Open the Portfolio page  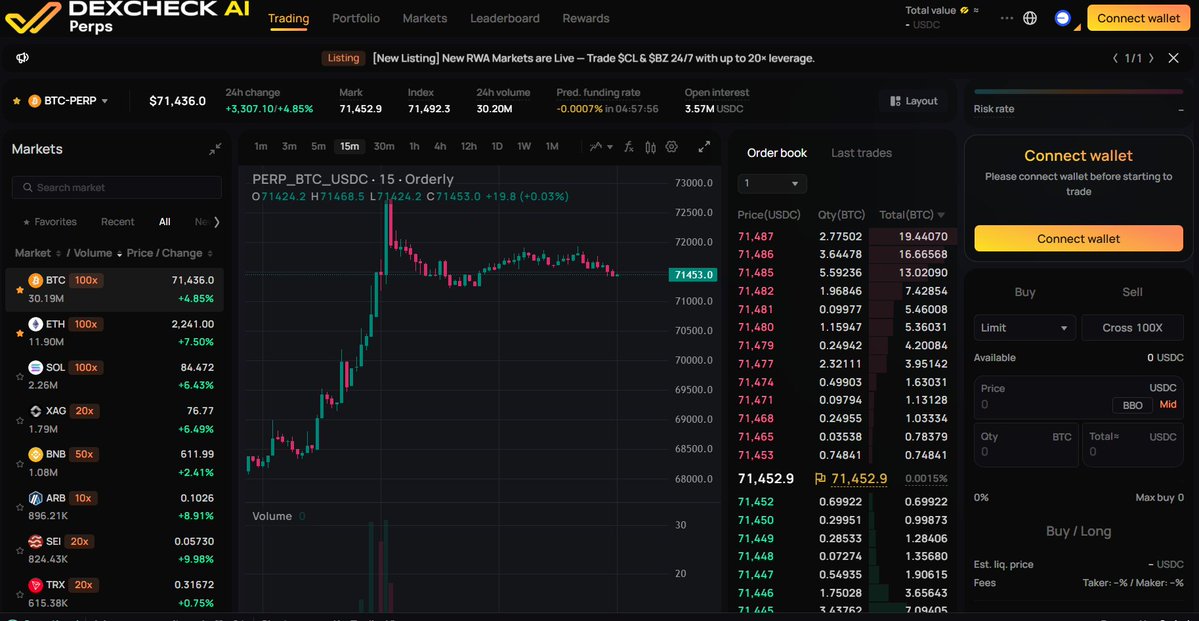356,18
